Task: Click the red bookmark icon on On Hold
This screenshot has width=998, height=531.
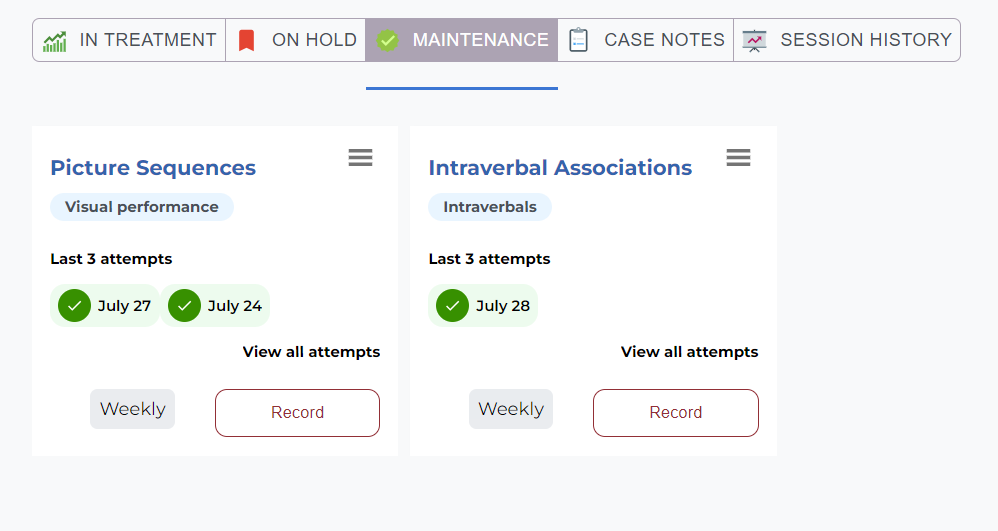Action: [246, 41]
